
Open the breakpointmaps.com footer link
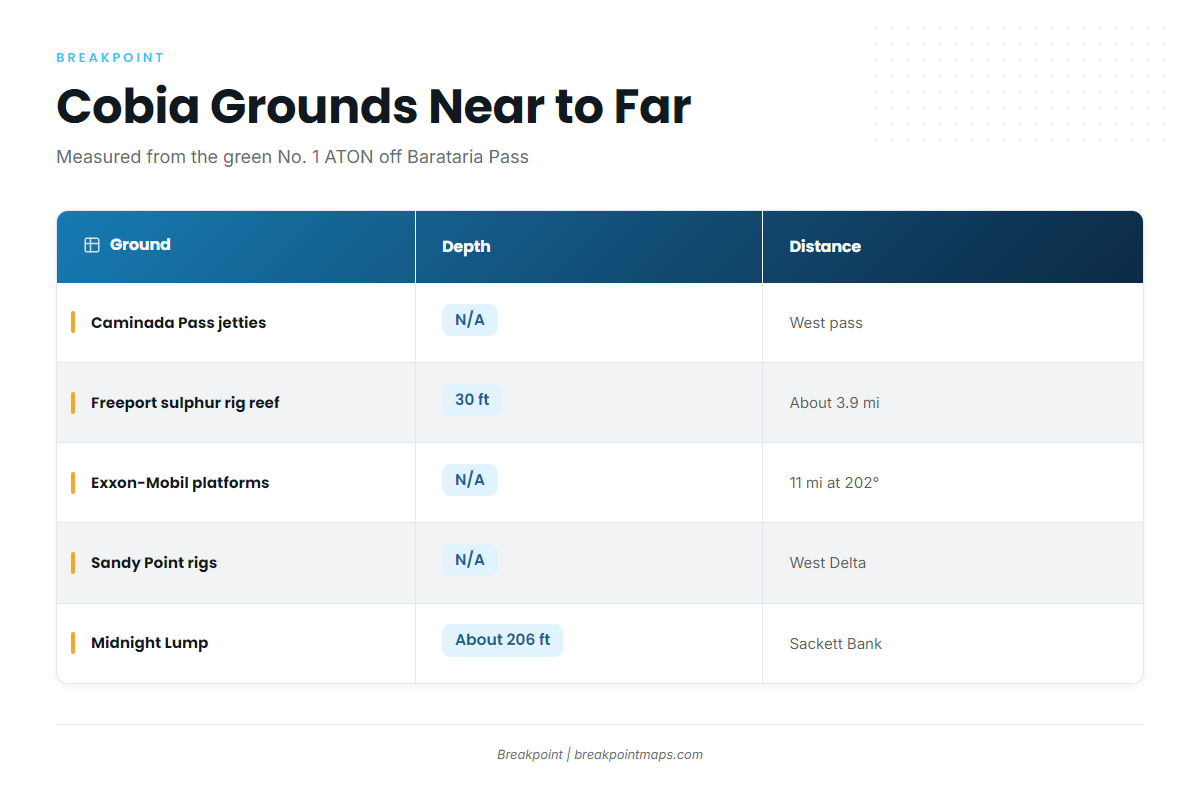click(x=639, y=755)
